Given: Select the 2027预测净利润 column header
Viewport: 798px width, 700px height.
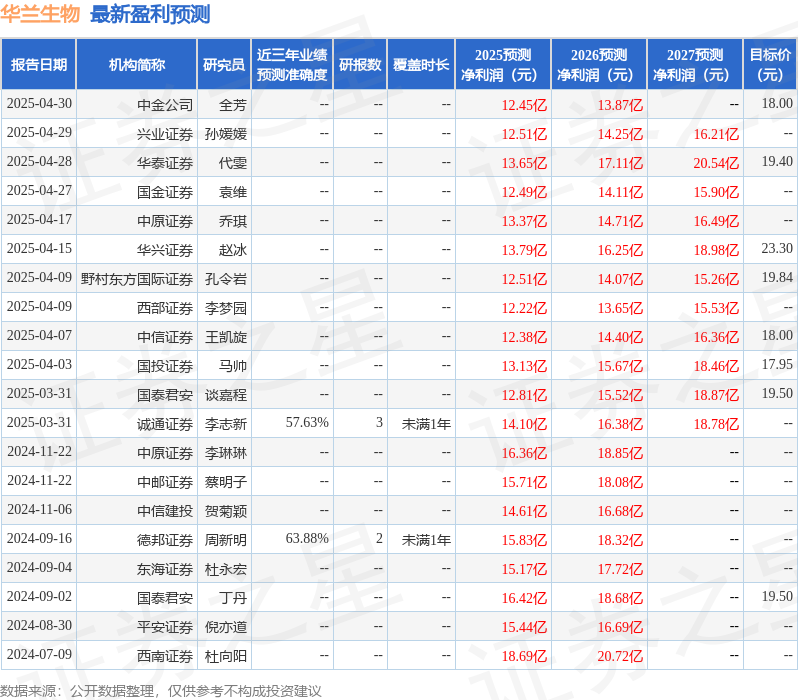Looking at the screenshot, I should (x=695, y=64).
